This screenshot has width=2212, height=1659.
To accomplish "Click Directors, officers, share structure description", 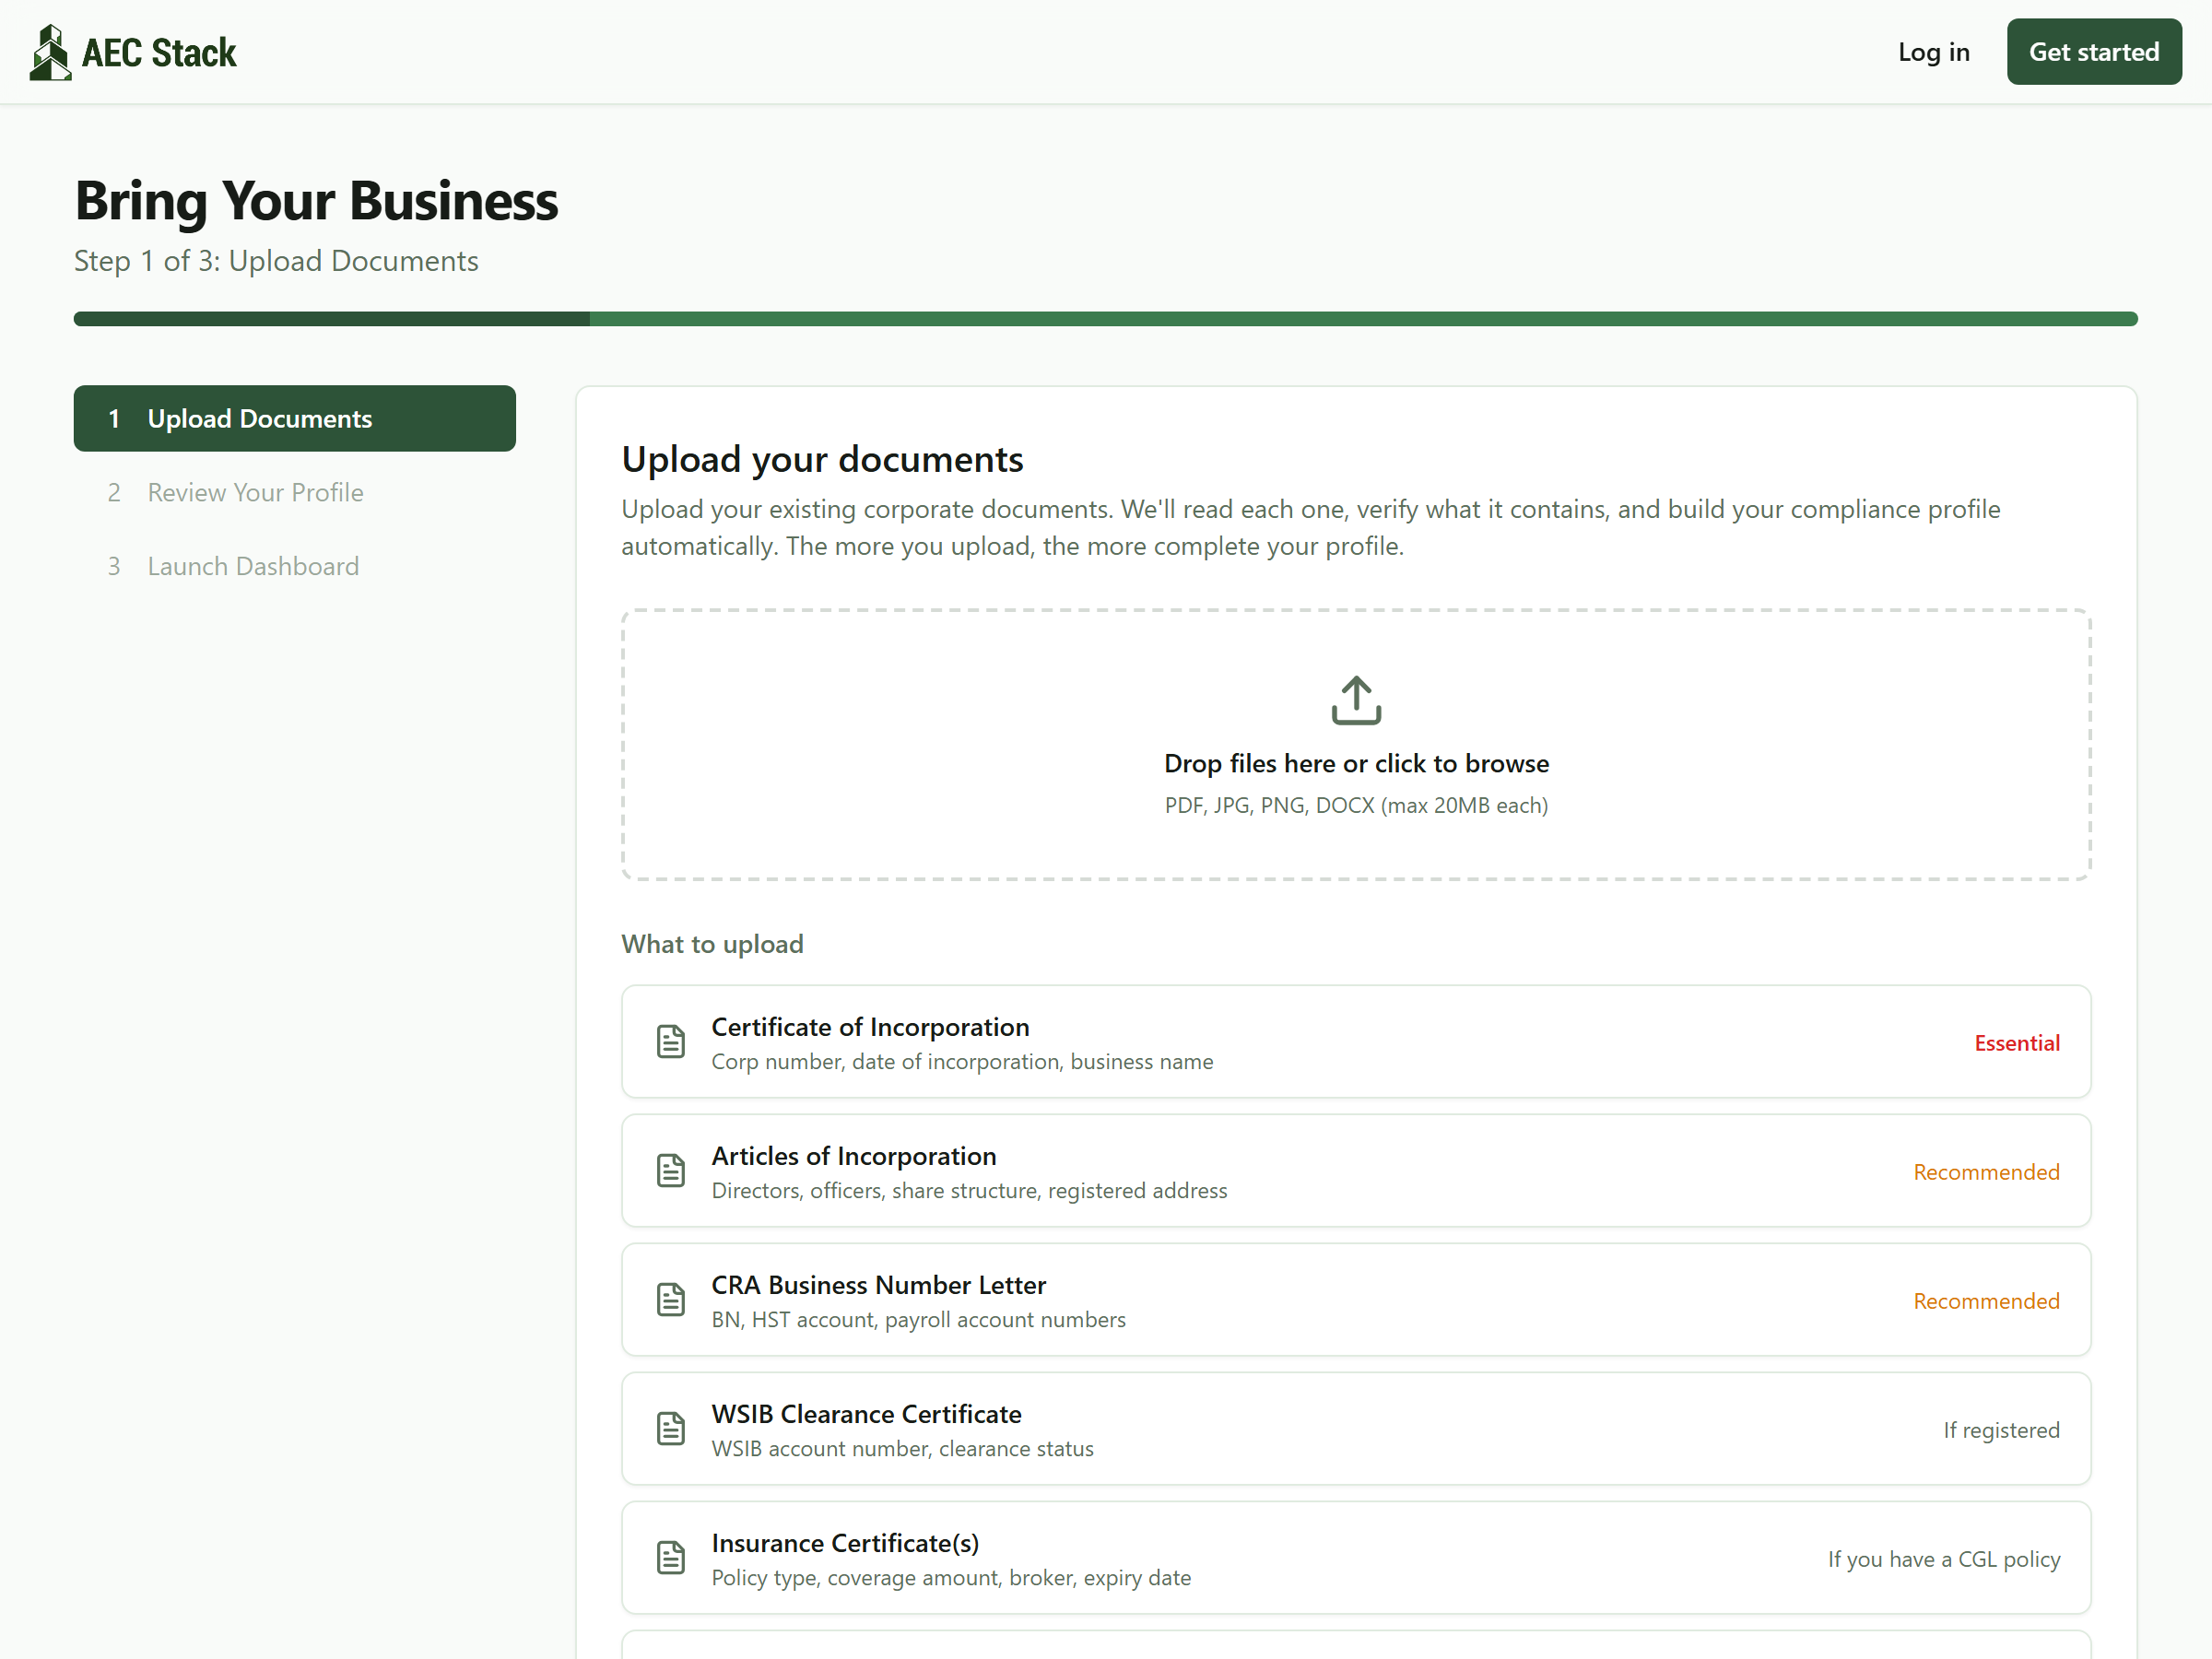I will [x=969, y=1191].
